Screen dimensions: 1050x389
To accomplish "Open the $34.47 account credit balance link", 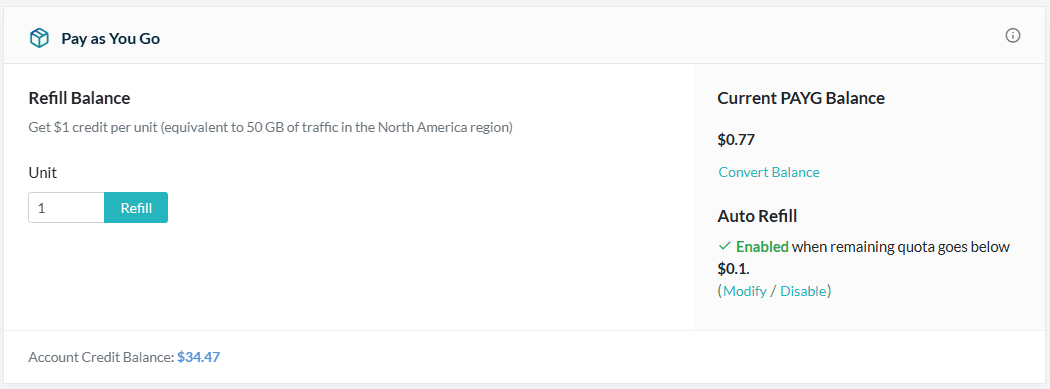I will pos(198,357).
